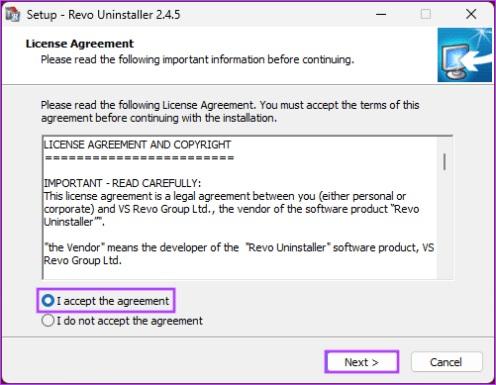Cancel the installation
The image size is (496, 385).
446,362
